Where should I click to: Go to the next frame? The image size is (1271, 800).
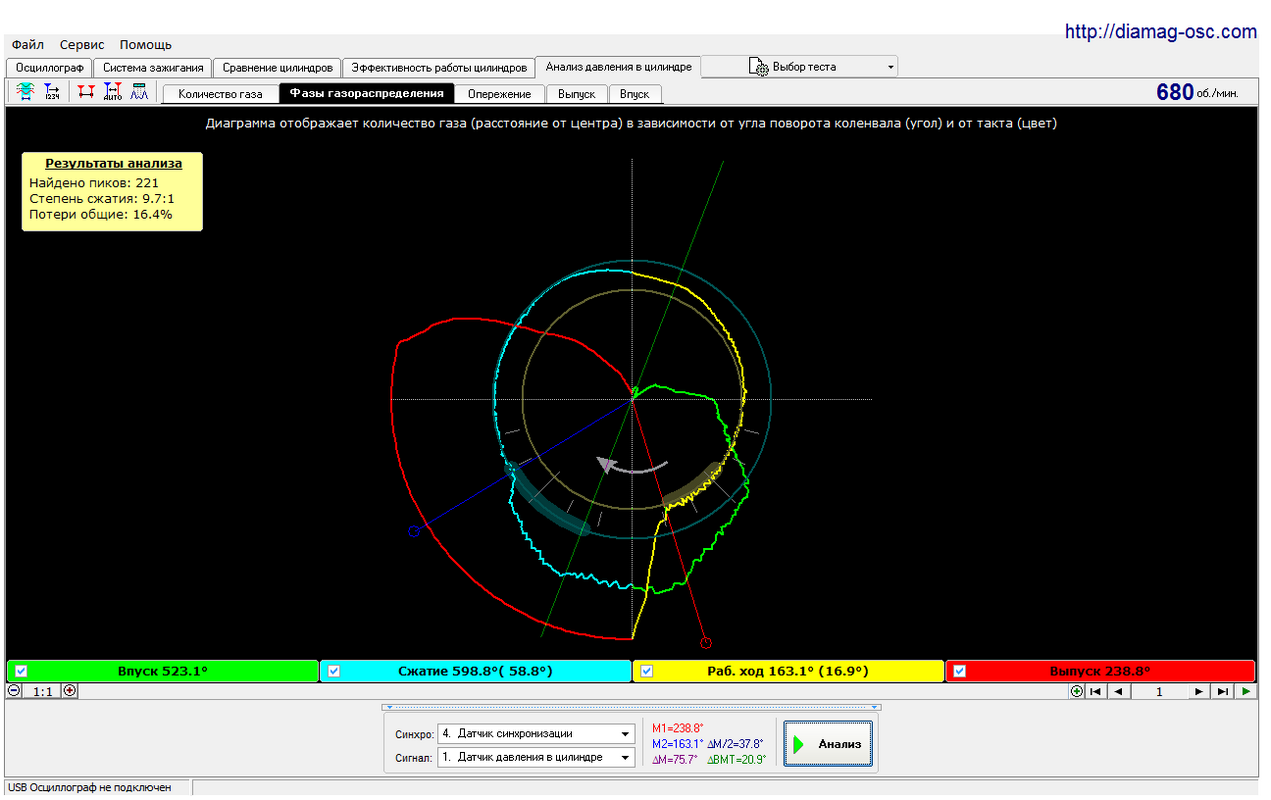click(x=1199, y=691)
